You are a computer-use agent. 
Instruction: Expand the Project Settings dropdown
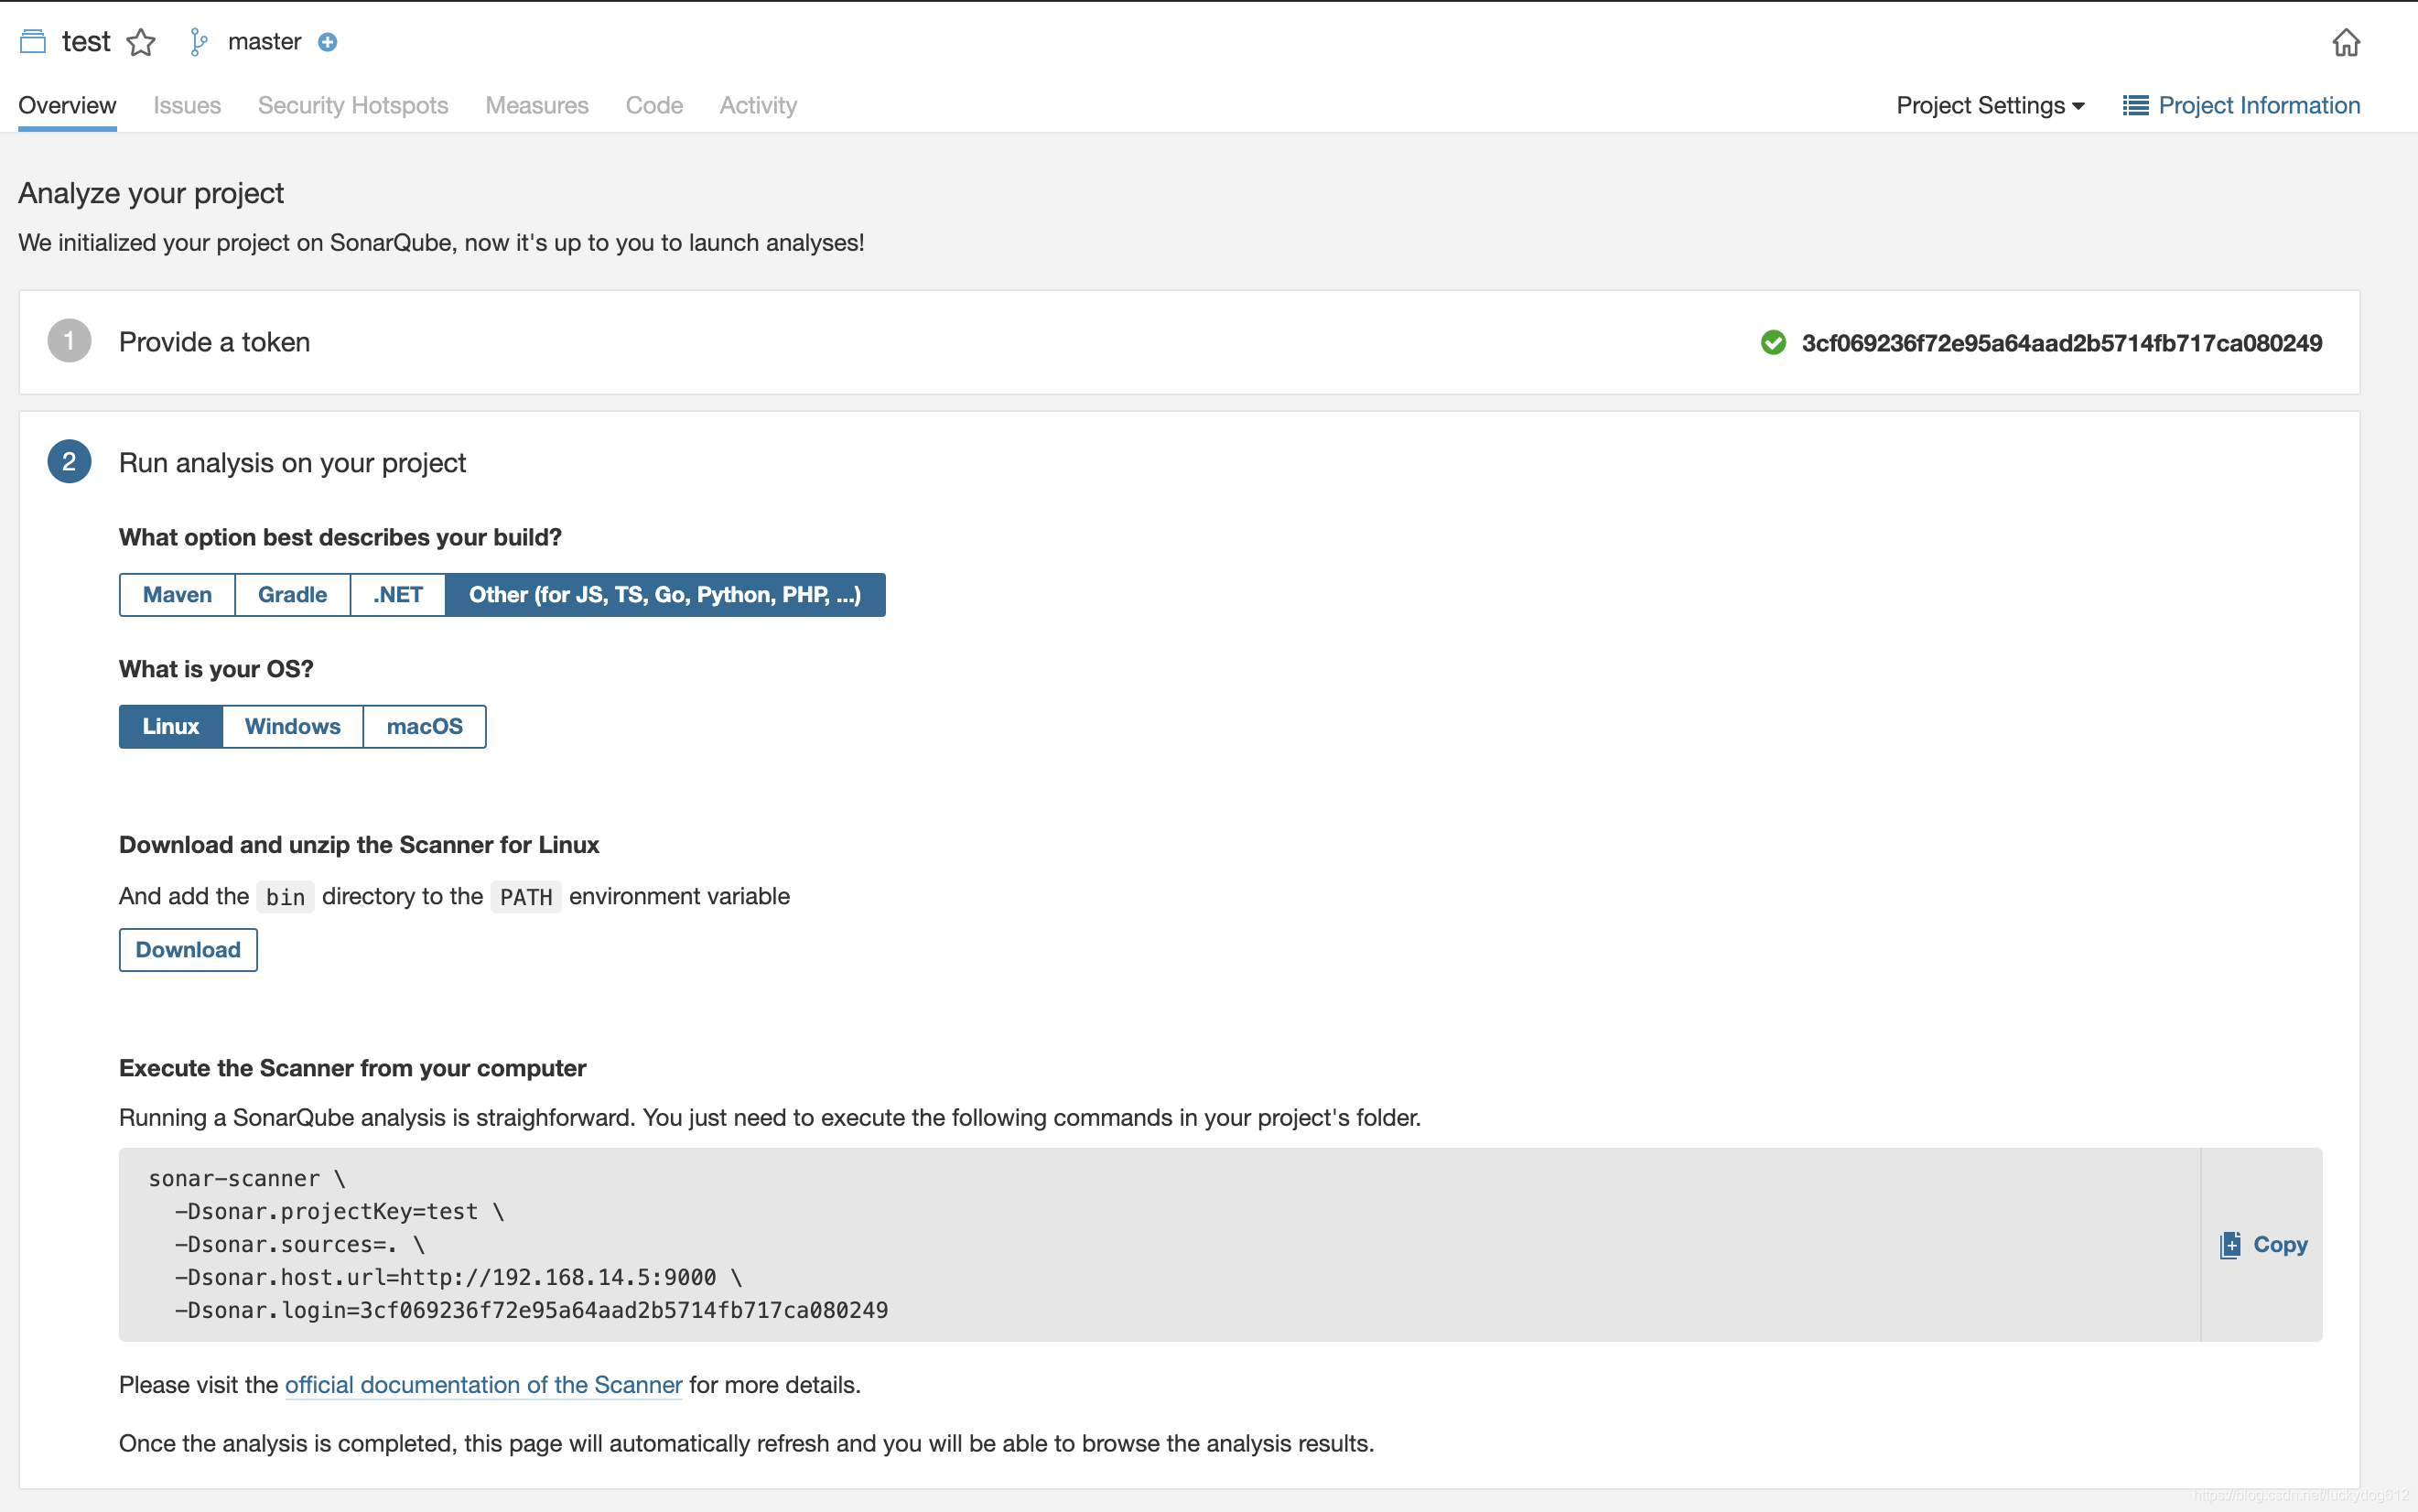point(1990,105)
